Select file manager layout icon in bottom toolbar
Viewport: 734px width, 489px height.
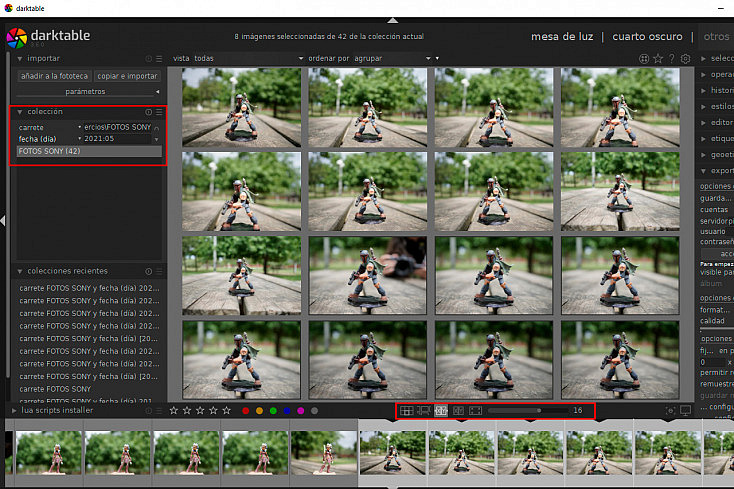pos(406,411)
